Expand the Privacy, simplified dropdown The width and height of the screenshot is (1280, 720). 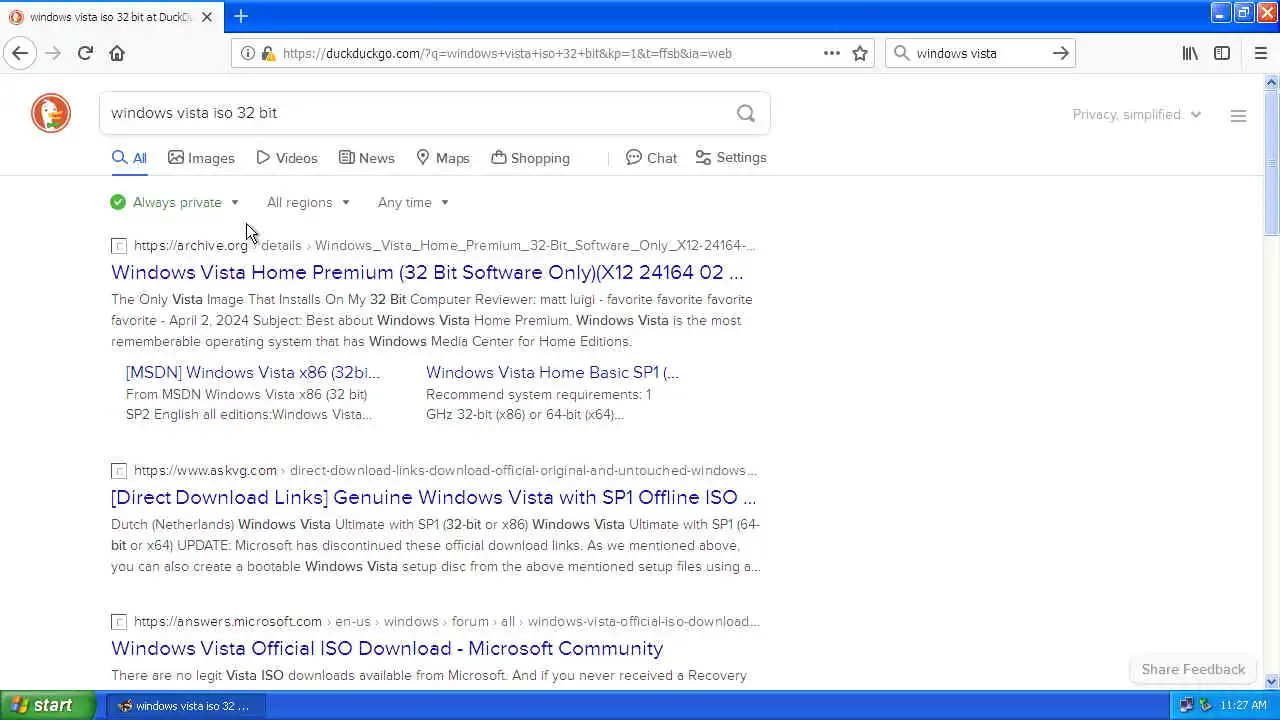pos(1137,115)
